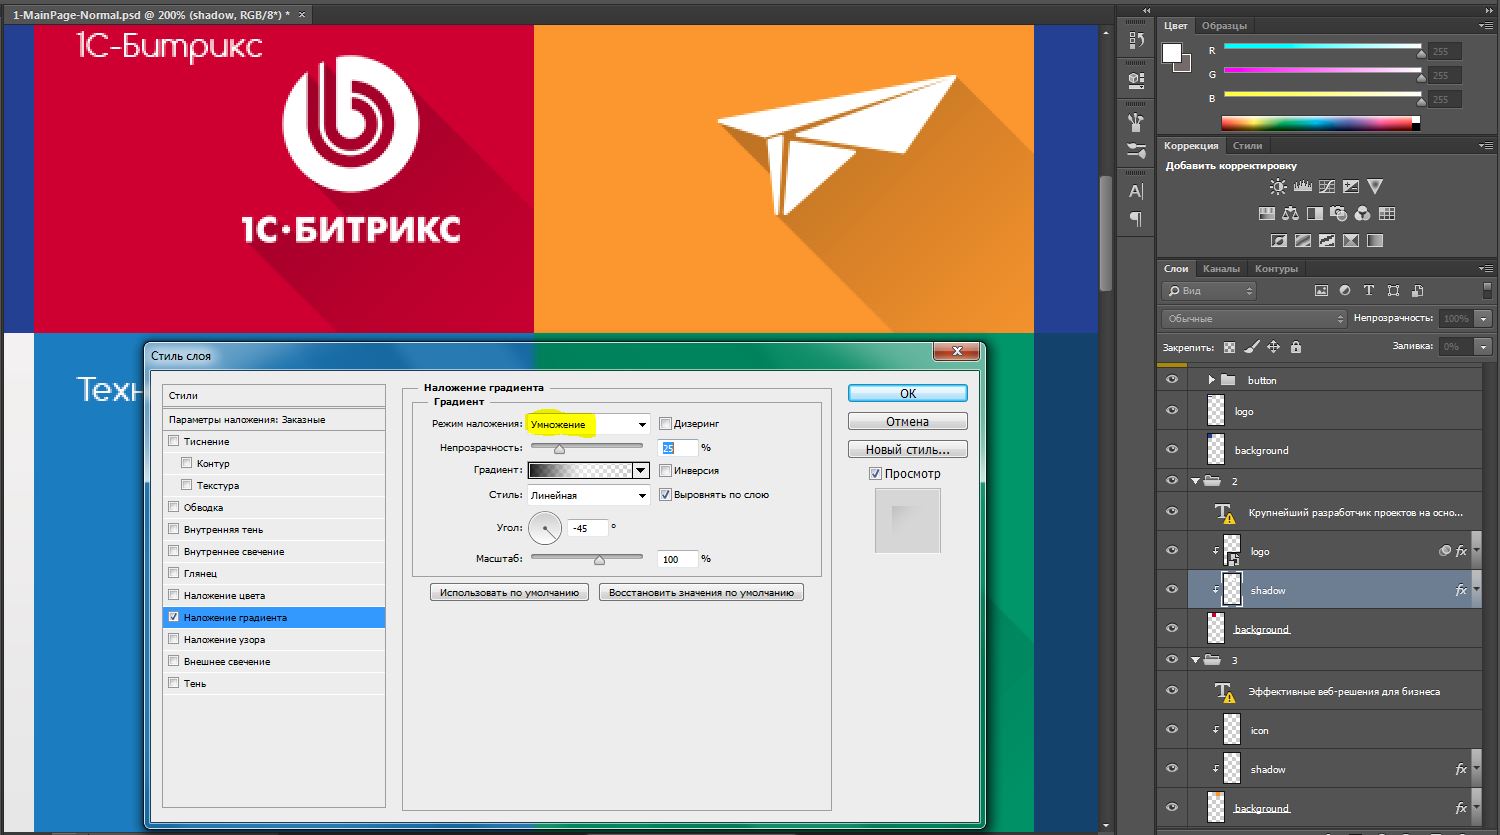Add a Posterize adjustment layer
The width and height of the screenshot is (1500, 835).
[x=1303, y=241]
